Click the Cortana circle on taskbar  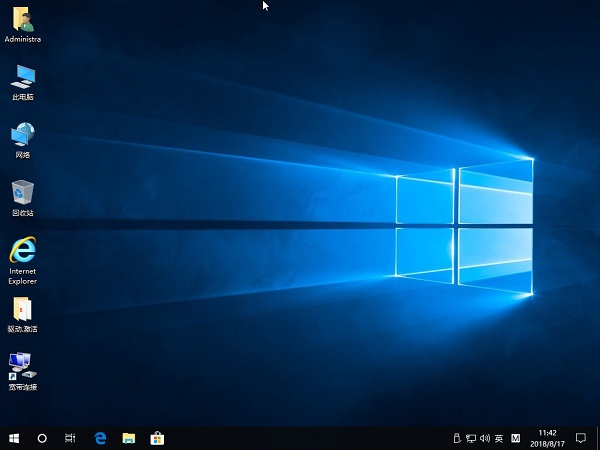pyautogui.click(x=42, y=438)
